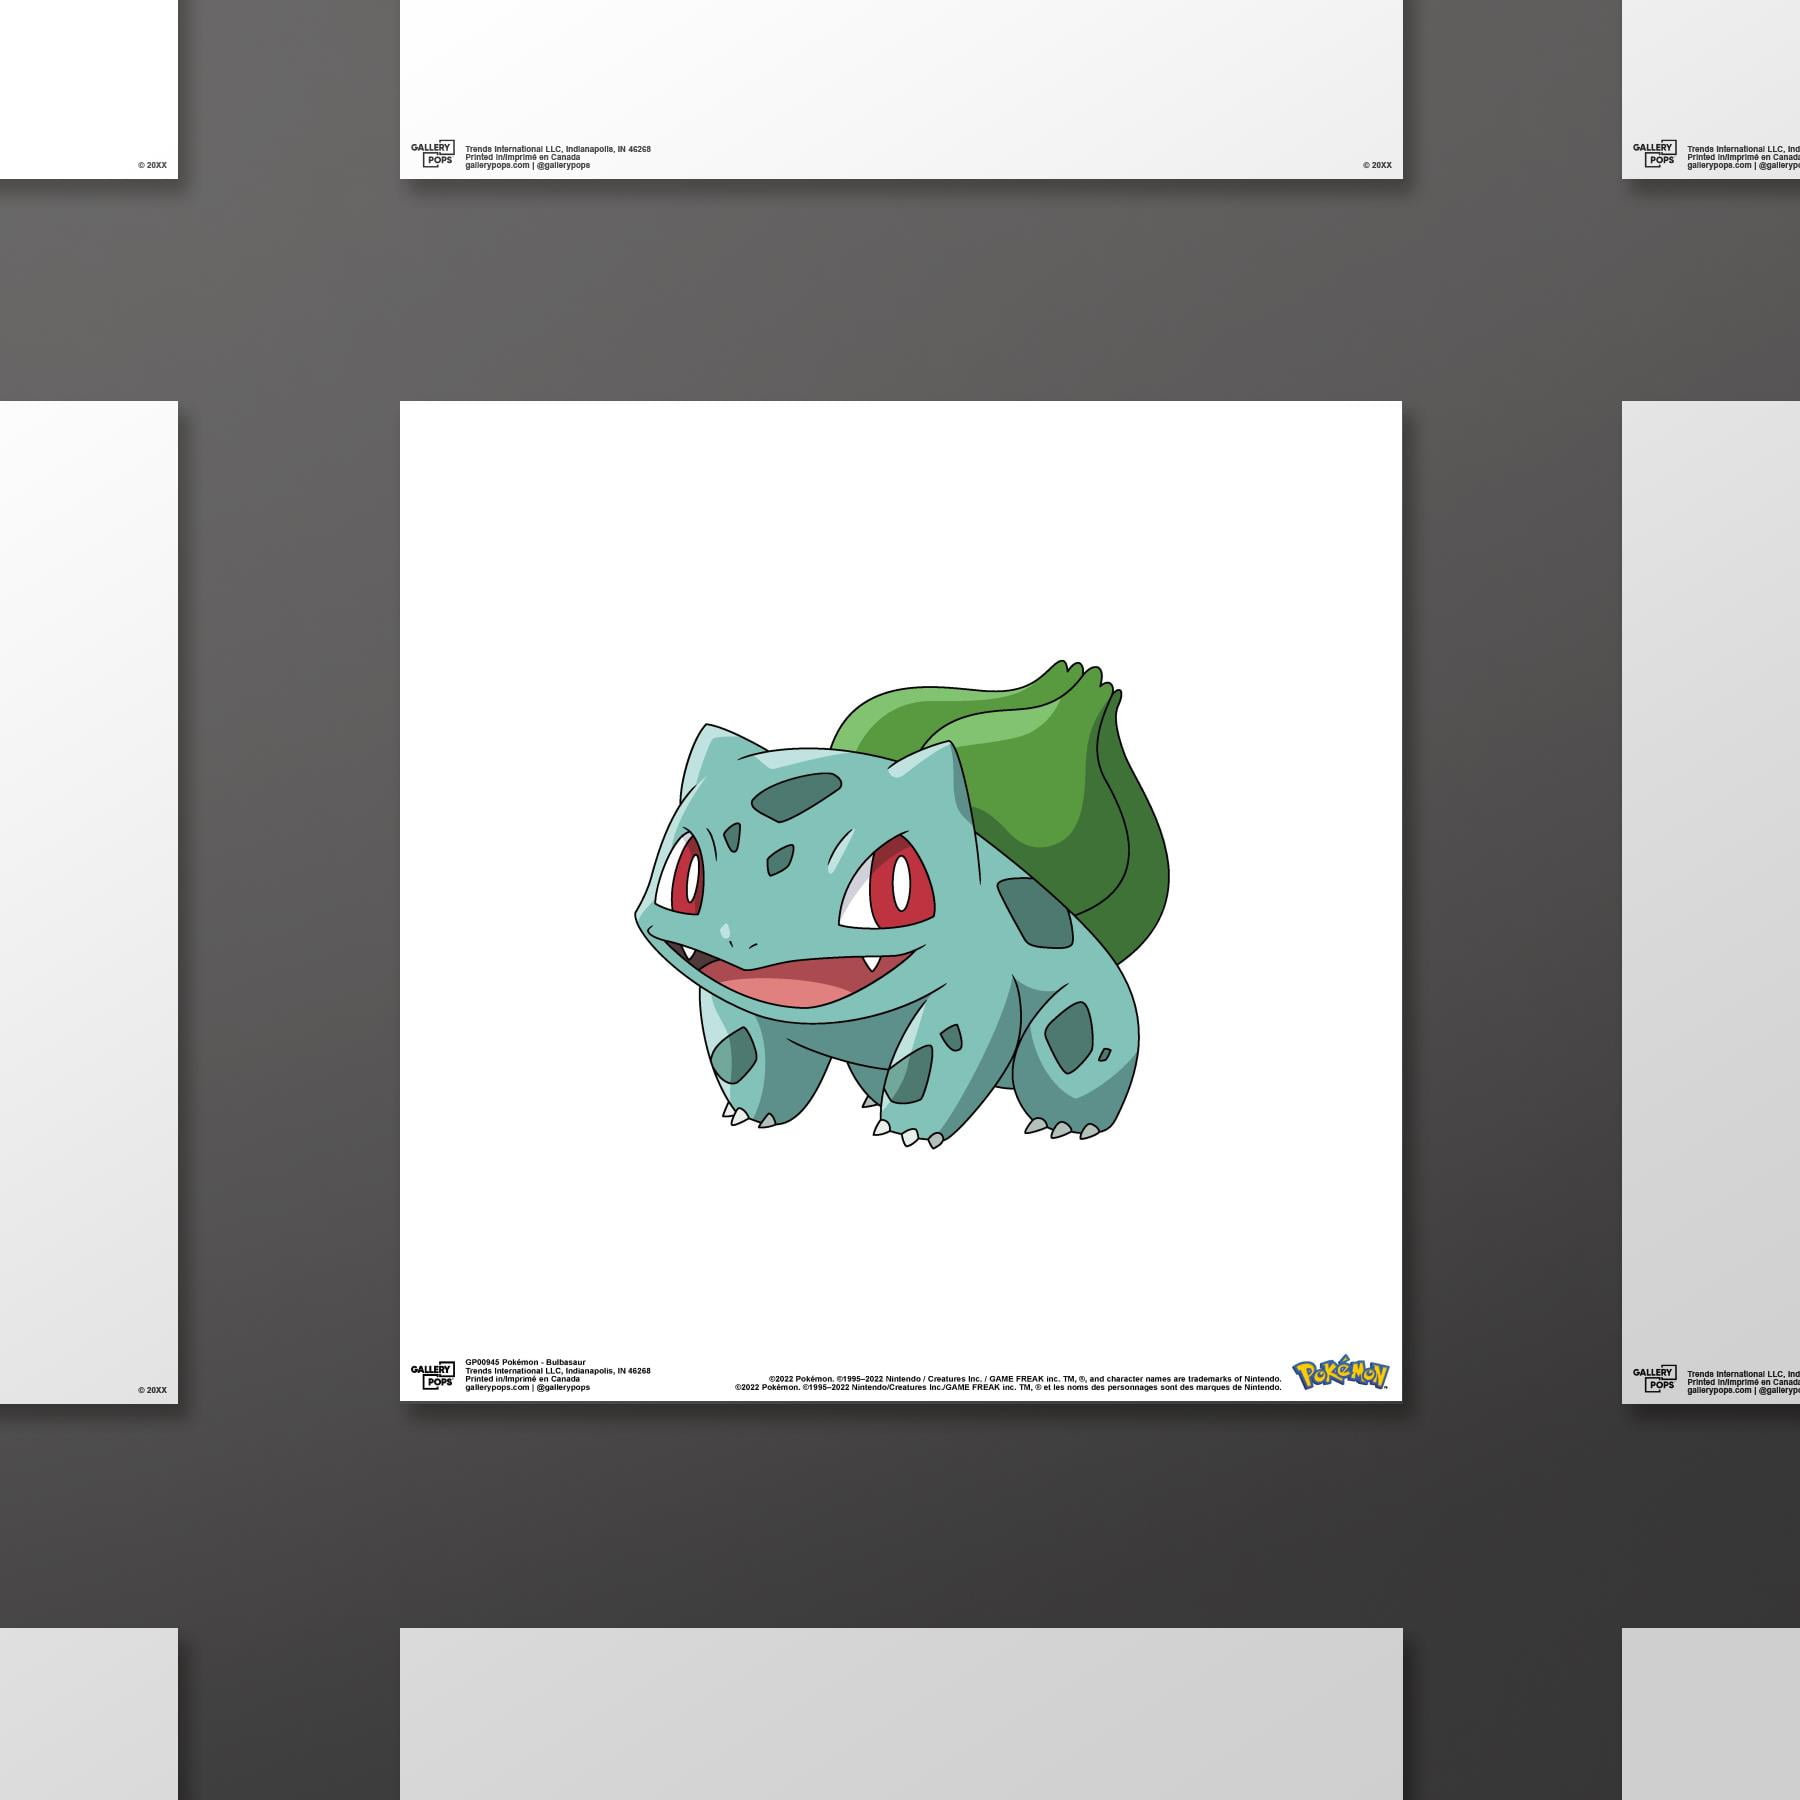The image size is (1800, 1800).
Task: Click '© 20XX' on the top-left poster
Action: [152, 165]
